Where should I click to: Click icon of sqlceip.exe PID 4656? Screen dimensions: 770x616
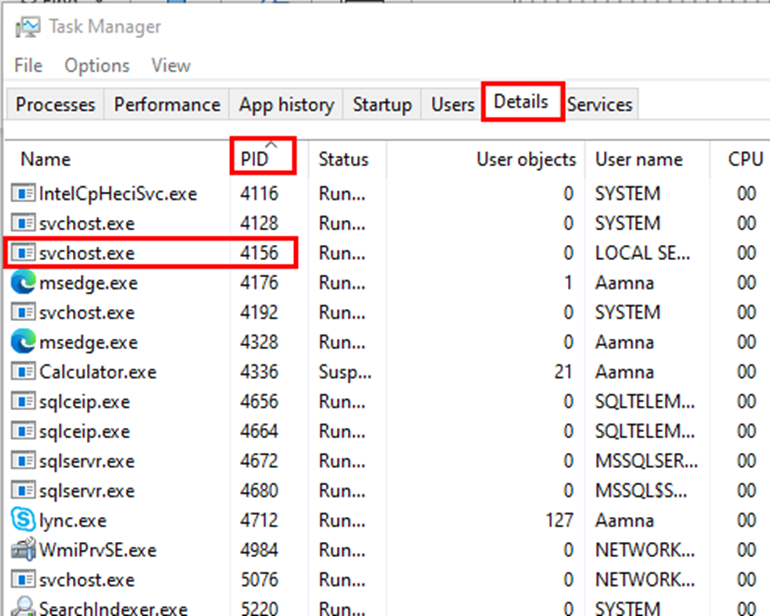(x=23, y=401)
